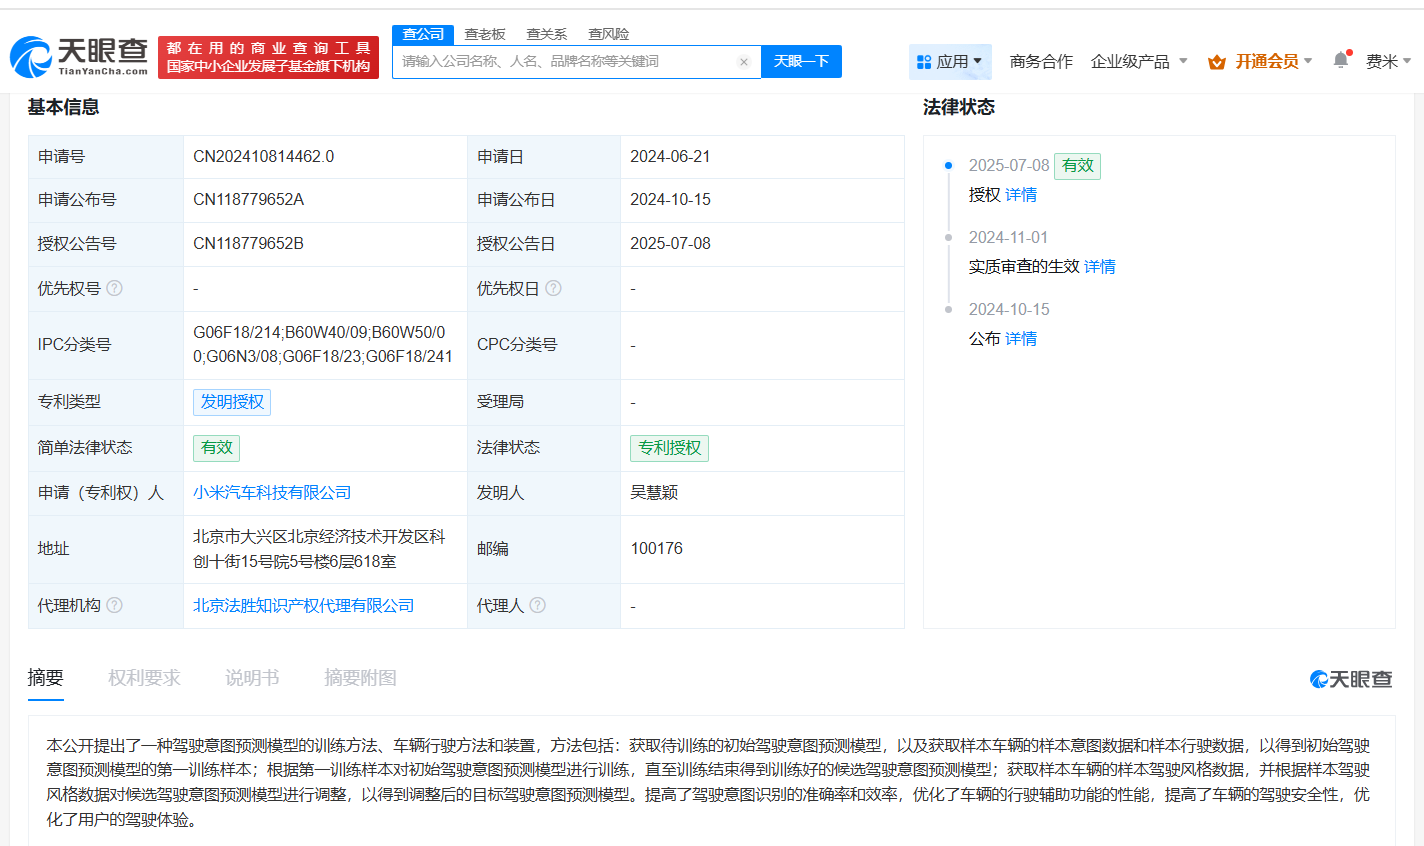View 详情 for the 授权 legal status

[x=1021, y=194]
